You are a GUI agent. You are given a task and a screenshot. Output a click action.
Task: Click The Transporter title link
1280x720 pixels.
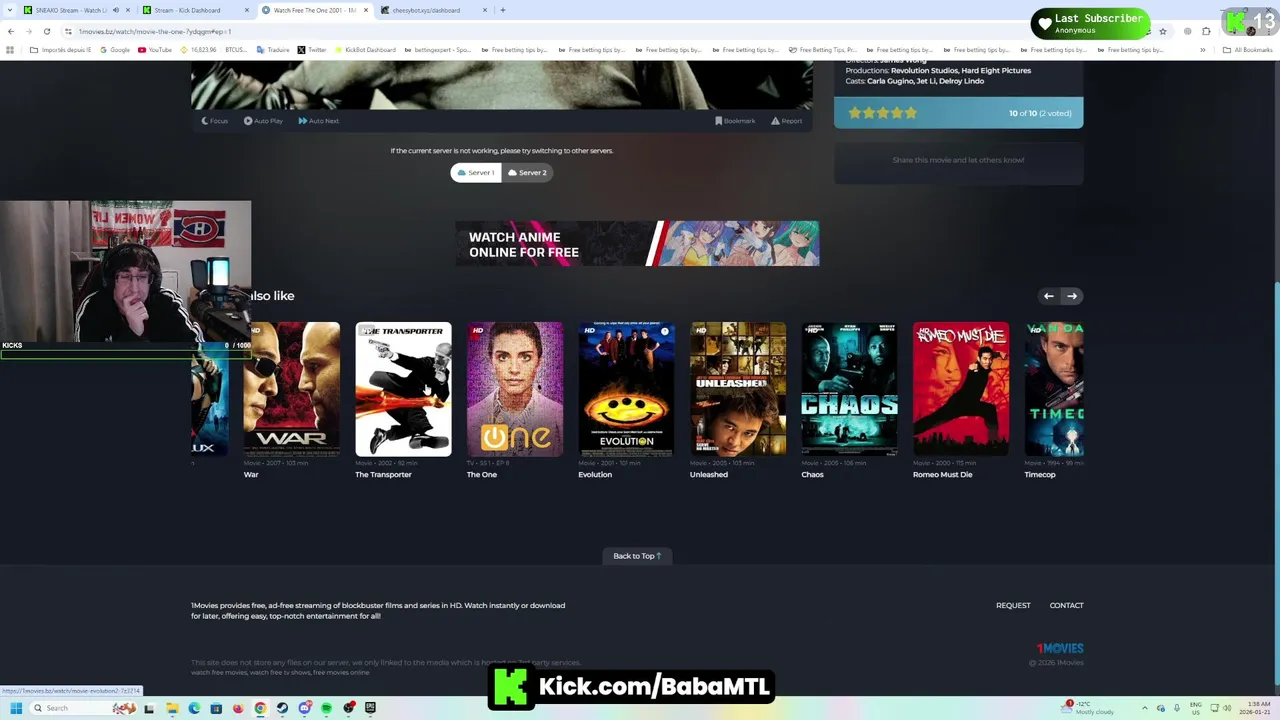tap(383, 475)
